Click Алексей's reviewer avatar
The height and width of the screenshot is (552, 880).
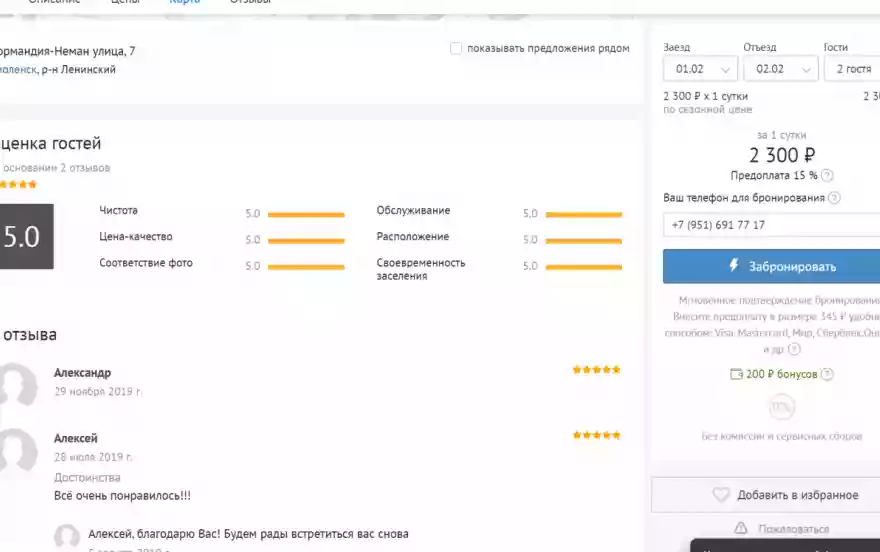pos(17,451)
